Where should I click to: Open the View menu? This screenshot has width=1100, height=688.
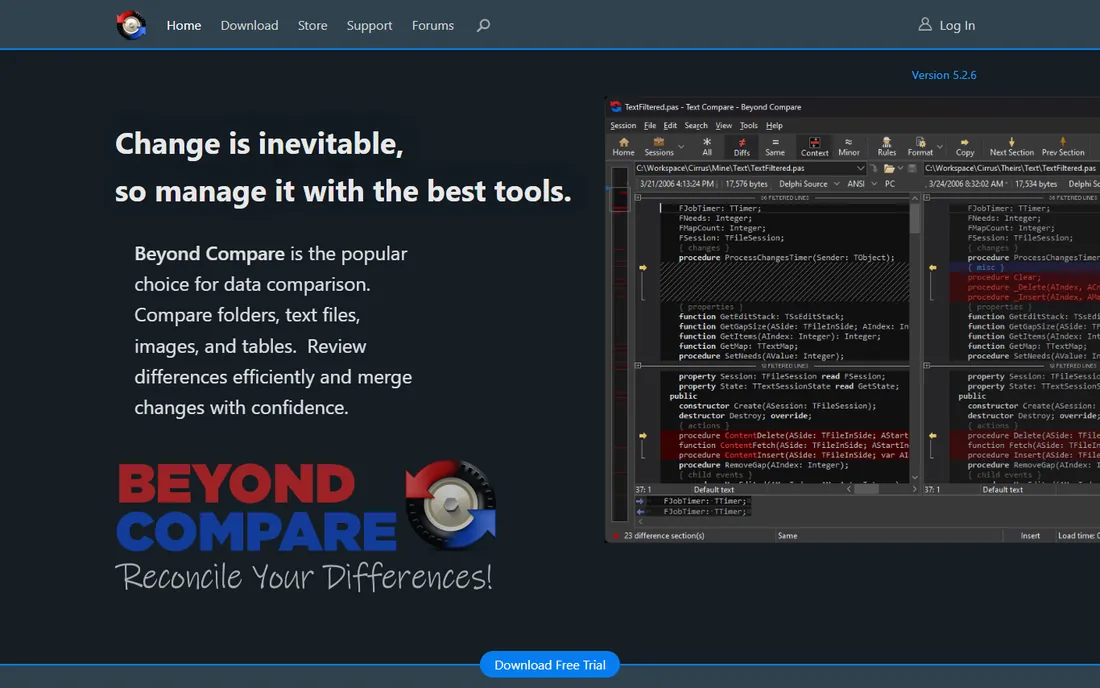[723, 126]
